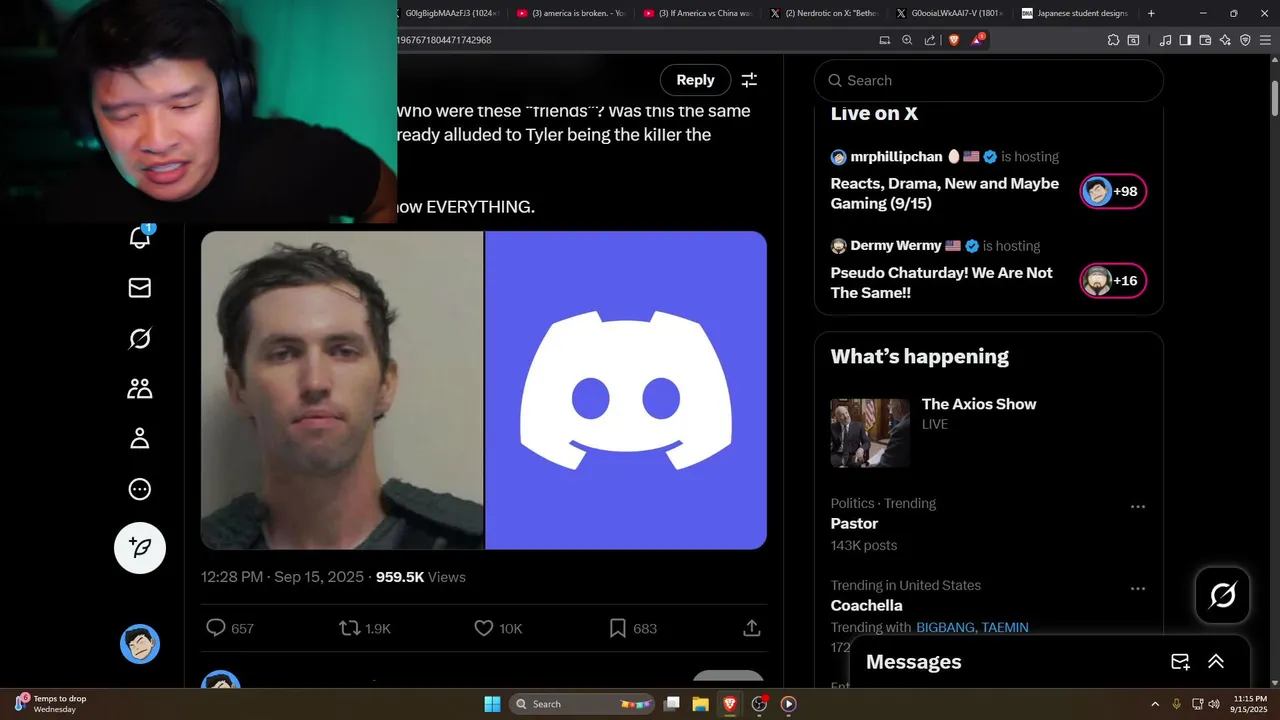Open the browser hamburger menu
This screenshot has height=720, width=1280.
click(1265, 40)
